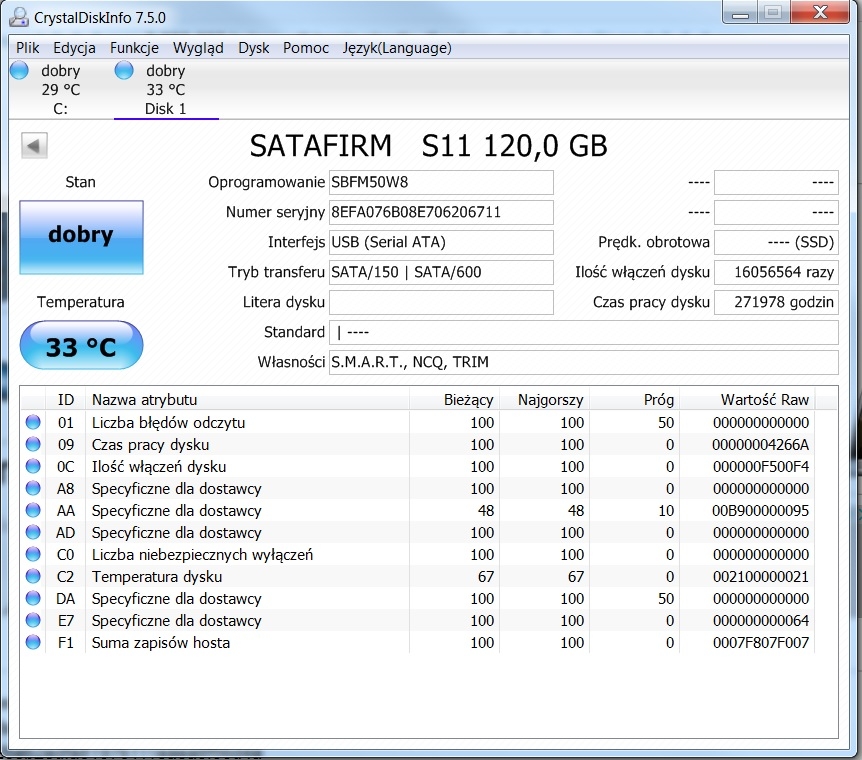862x760 pixels.
Task: Click the CrystalDiskInfo title bar icon
Action: pos(19,17)
